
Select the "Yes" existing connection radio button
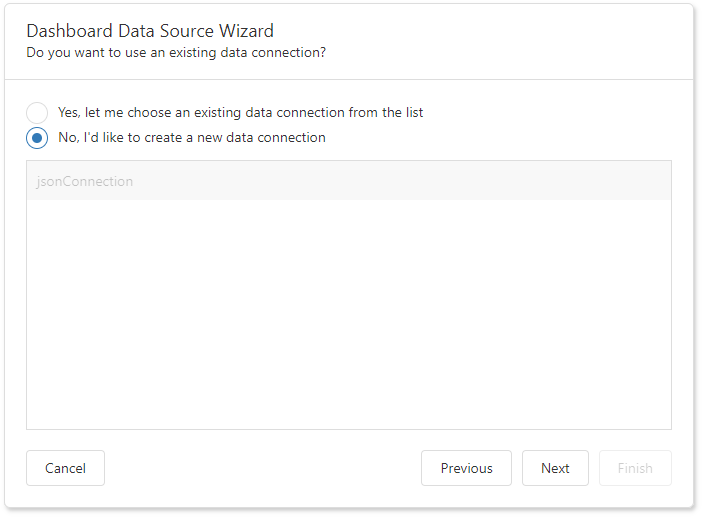coord(37,113)
